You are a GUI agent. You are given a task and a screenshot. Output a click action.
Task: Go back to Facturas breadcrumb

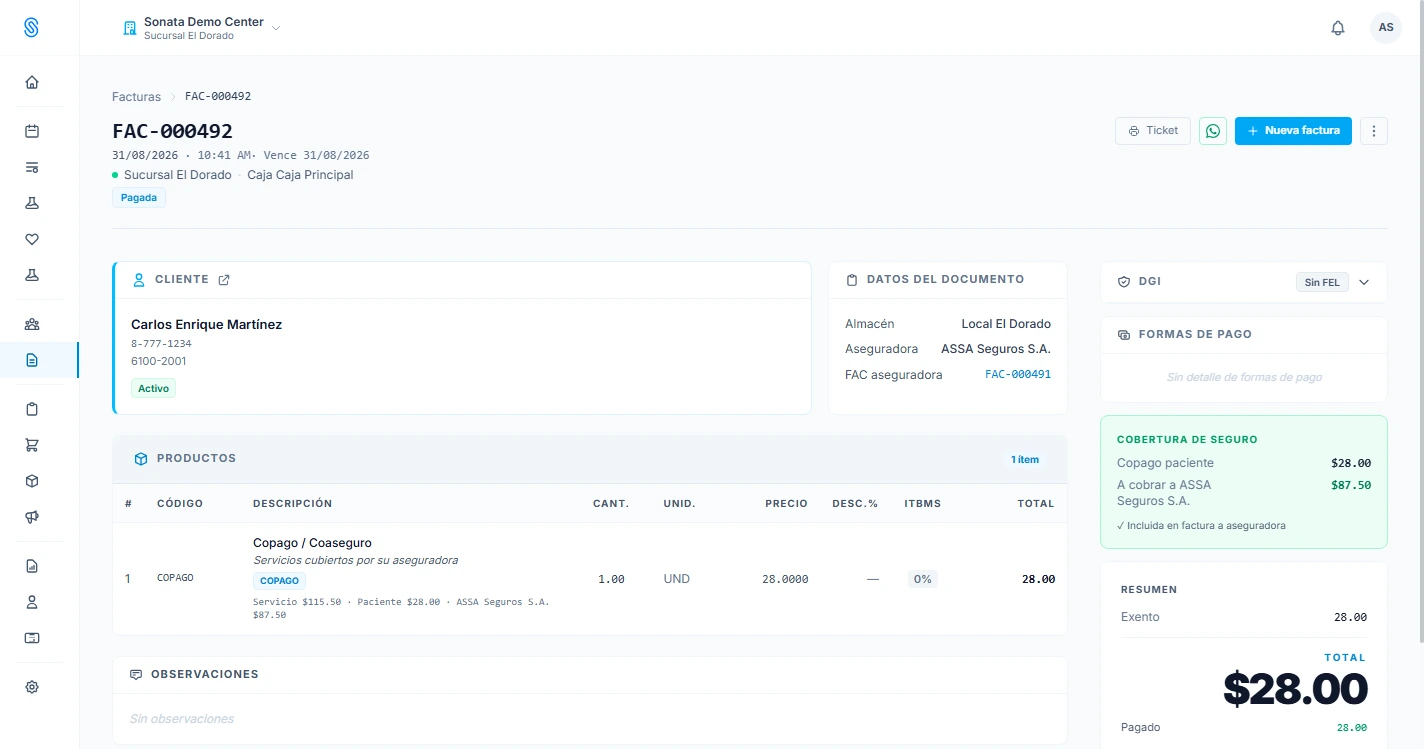coord(136,97)
